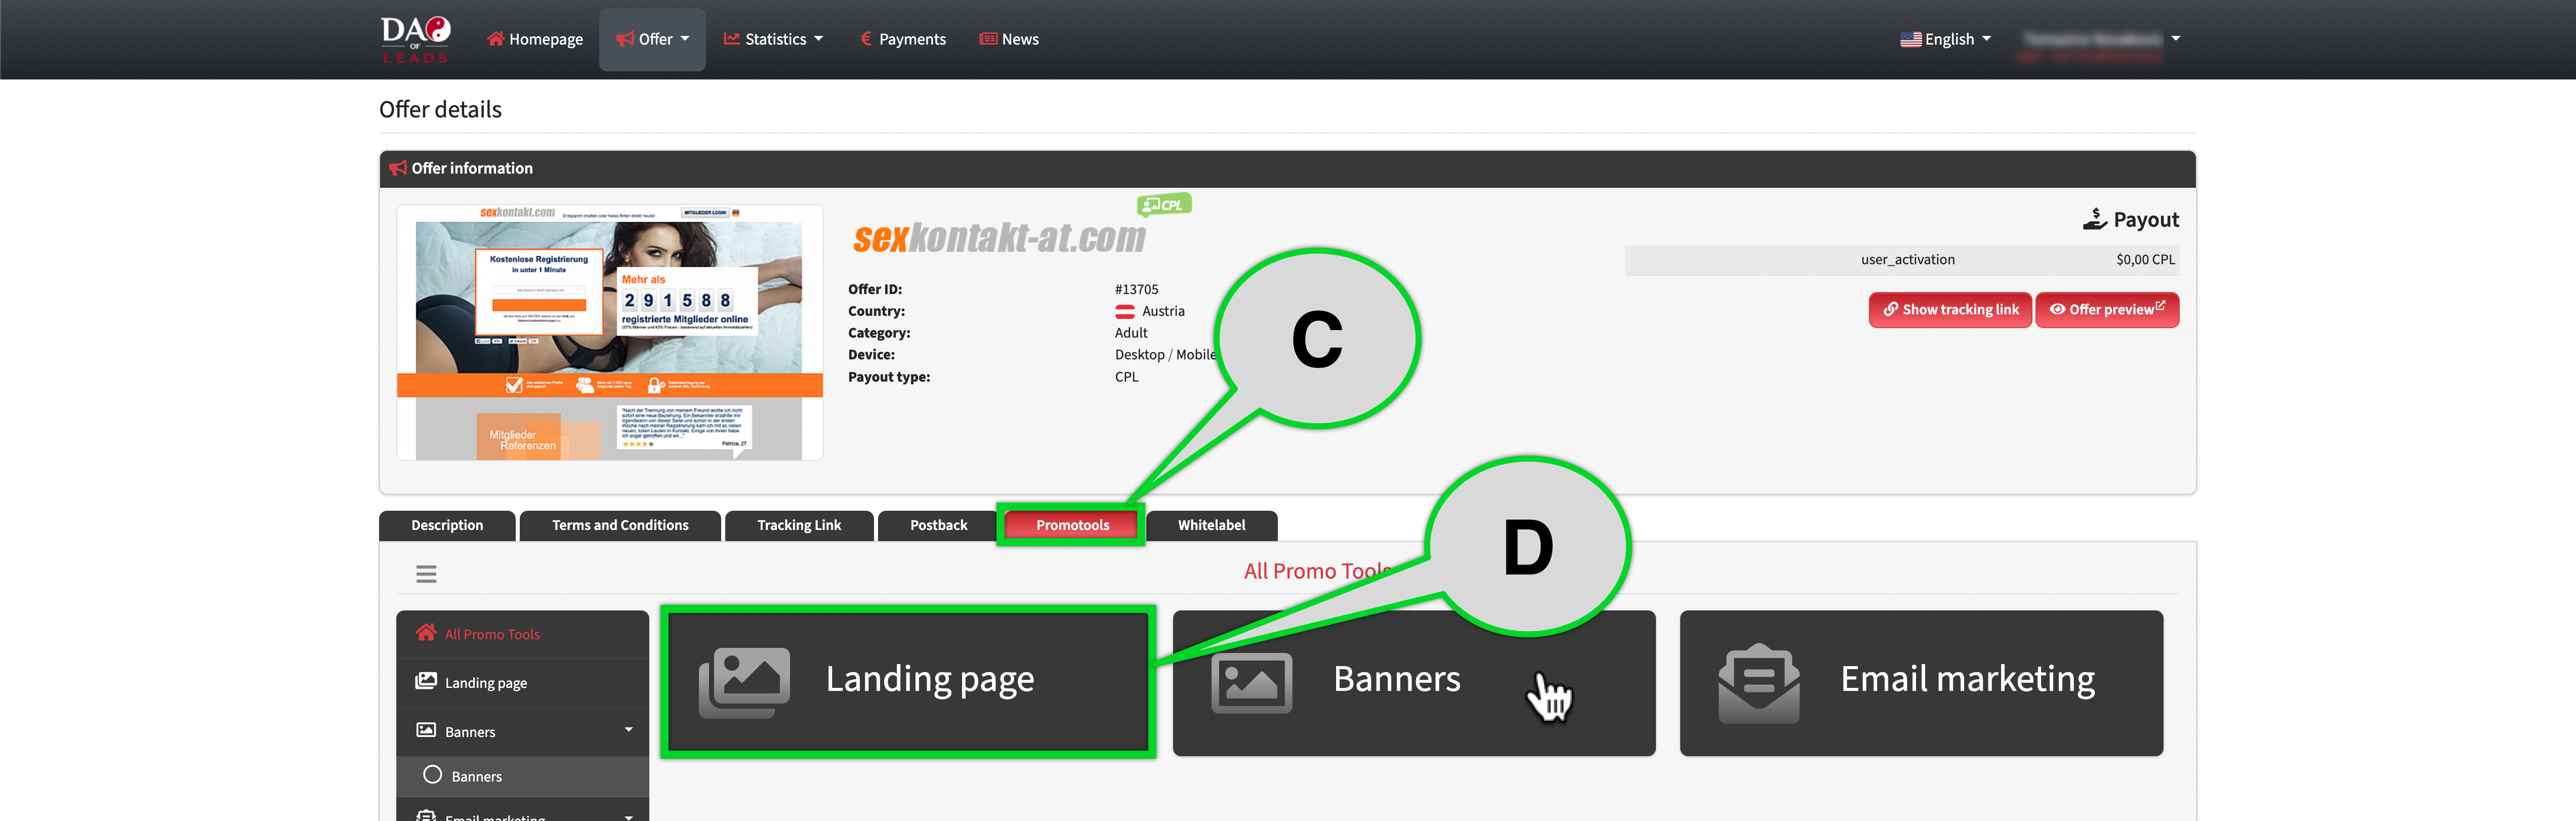Click the Landing page tile image icon

click(744, 682)
